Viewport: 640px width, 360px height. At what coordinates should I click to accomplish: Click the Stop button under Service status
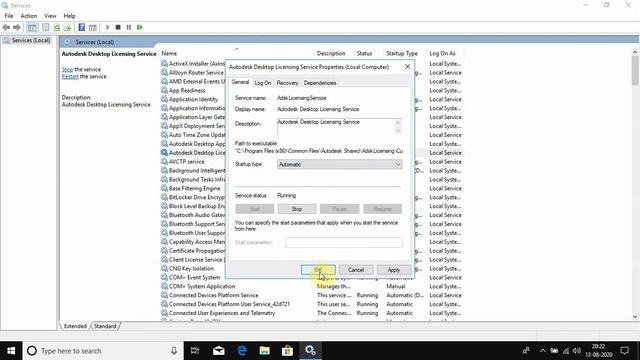297,209
